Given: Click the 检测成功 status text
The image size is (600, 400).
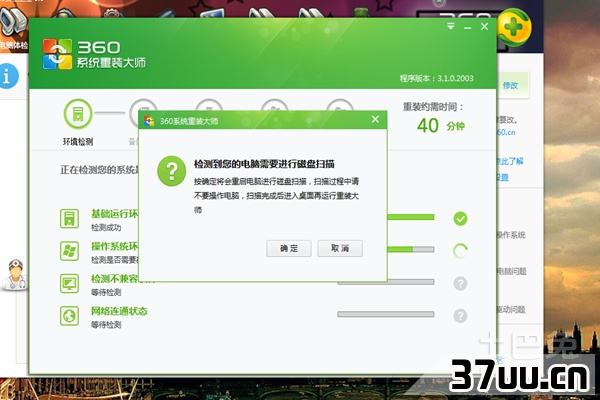Looking at the screenshot, I should point(106,228).
